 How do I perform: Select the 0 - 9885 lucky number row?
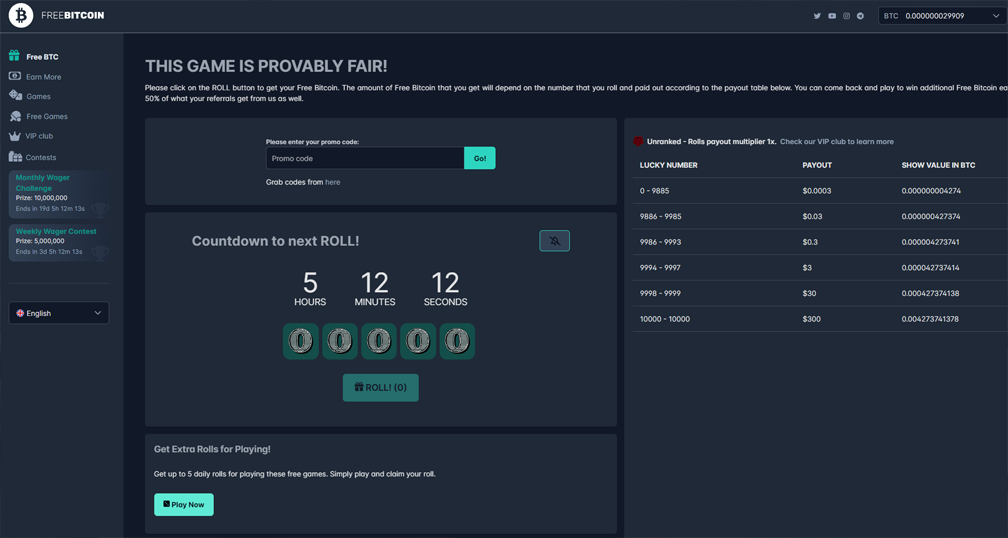820,191
